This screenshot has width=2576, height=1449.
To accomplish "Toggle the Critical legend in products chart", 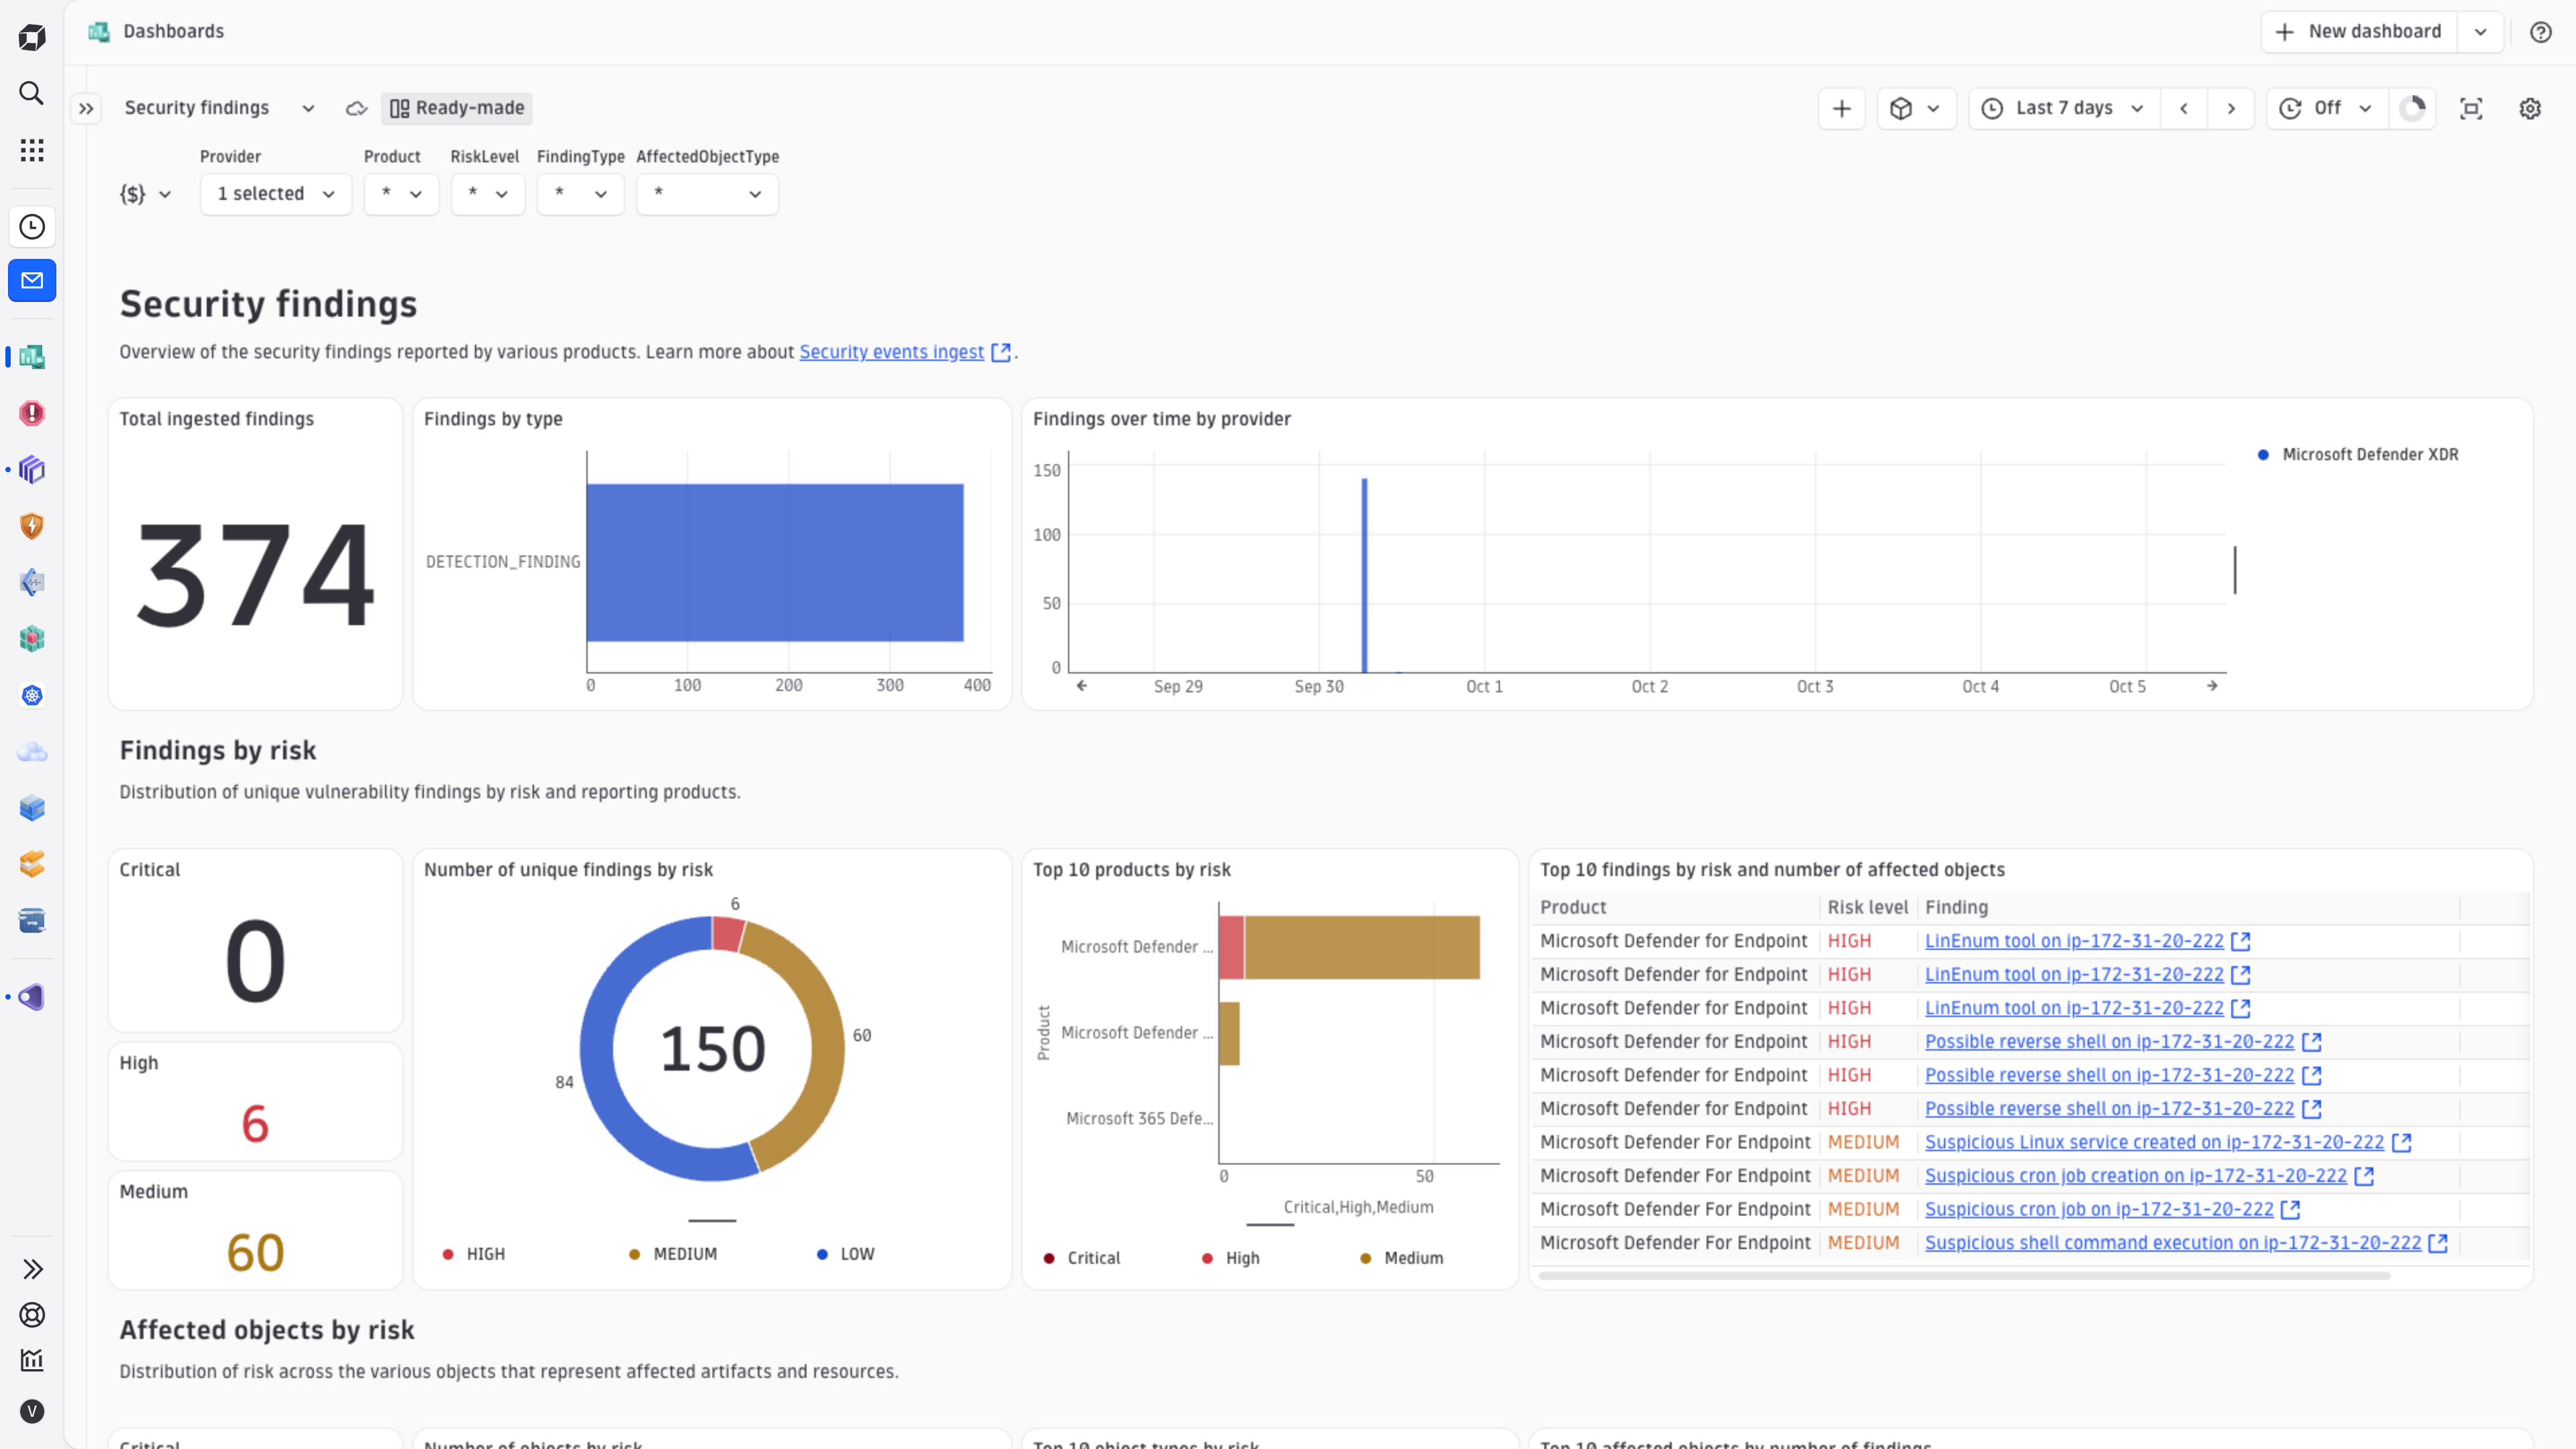I will click(x=1082, y=1258).
